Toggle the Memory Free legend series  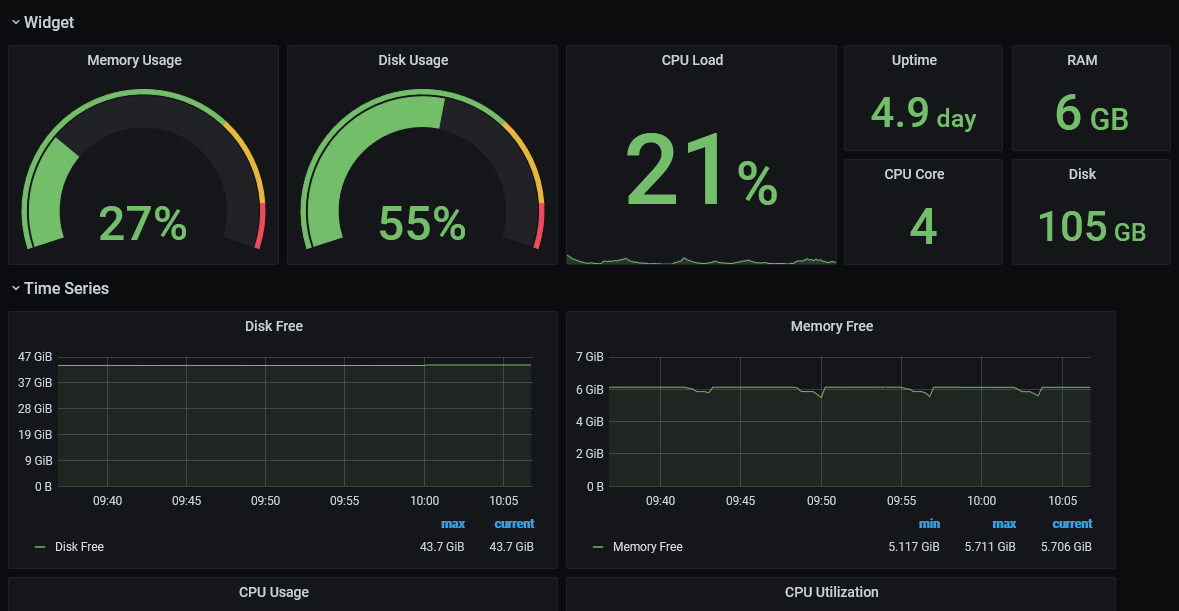point(647,547)
